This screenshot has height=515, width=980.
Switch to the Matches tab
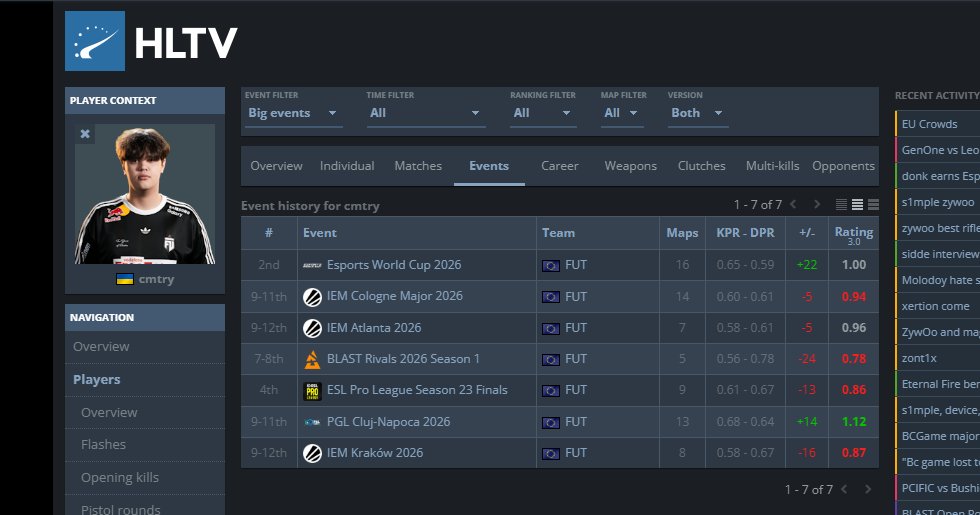[x=418, y=166]
